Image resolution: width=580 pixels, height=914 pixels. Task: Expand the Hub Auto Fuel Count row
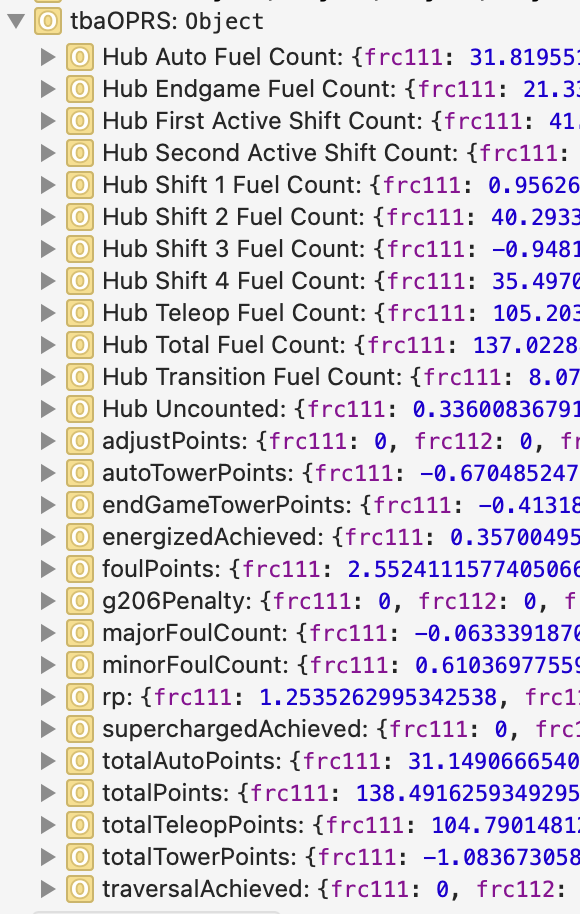tap(48, 57)
